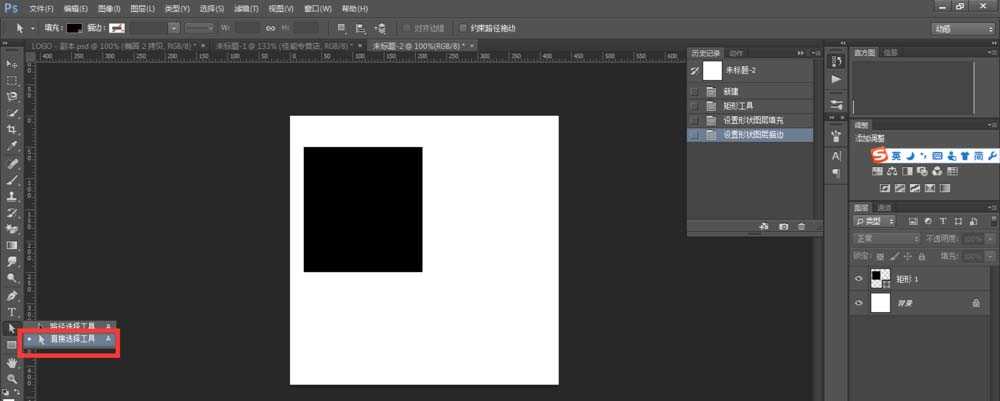The width and height of the screenshot is (1000, 401).
Task: Select the Zoom magnifier tool
Action: [12, 379]
